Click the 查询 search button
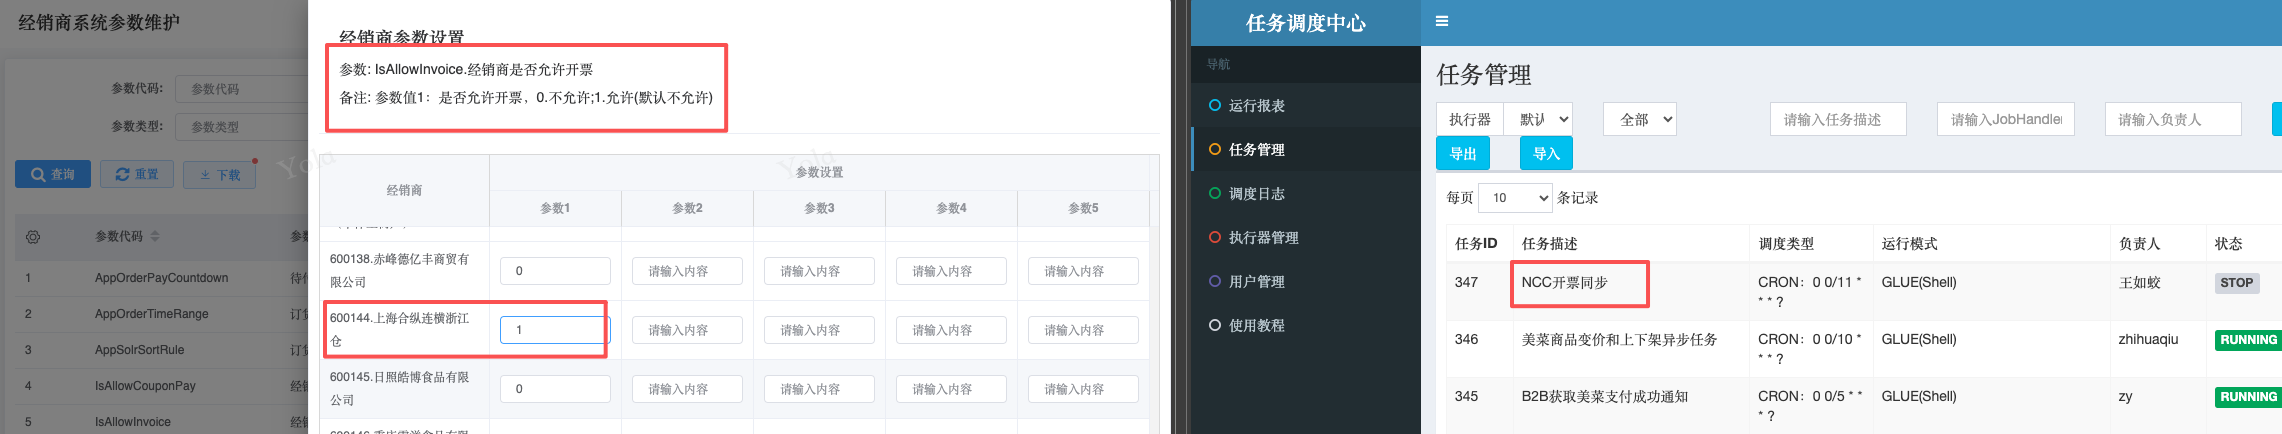The width and height of the screenshot is (2282, 434). [53, 174]
